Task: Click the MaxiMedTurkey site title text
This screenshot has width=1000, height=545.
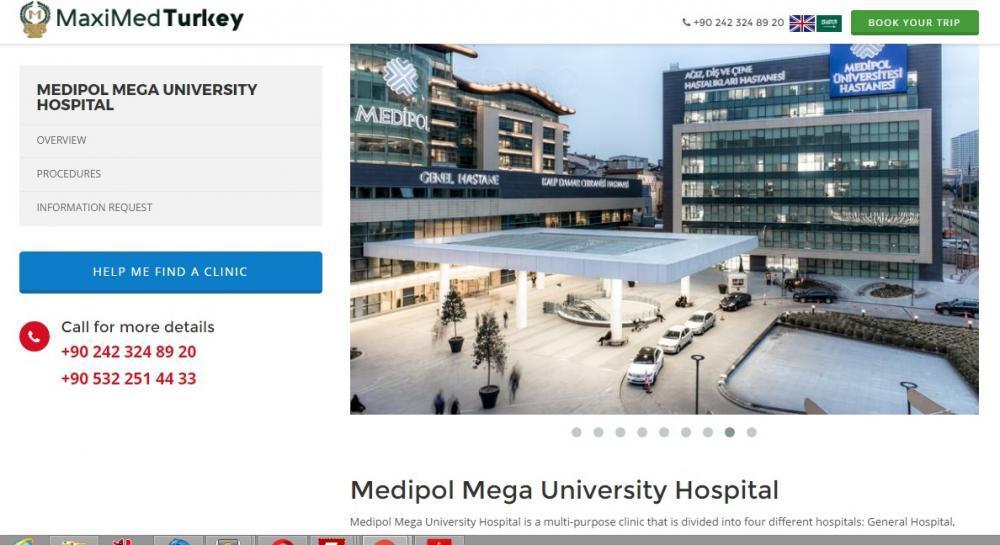Action: pyautogui.click(x=150, y=18)
